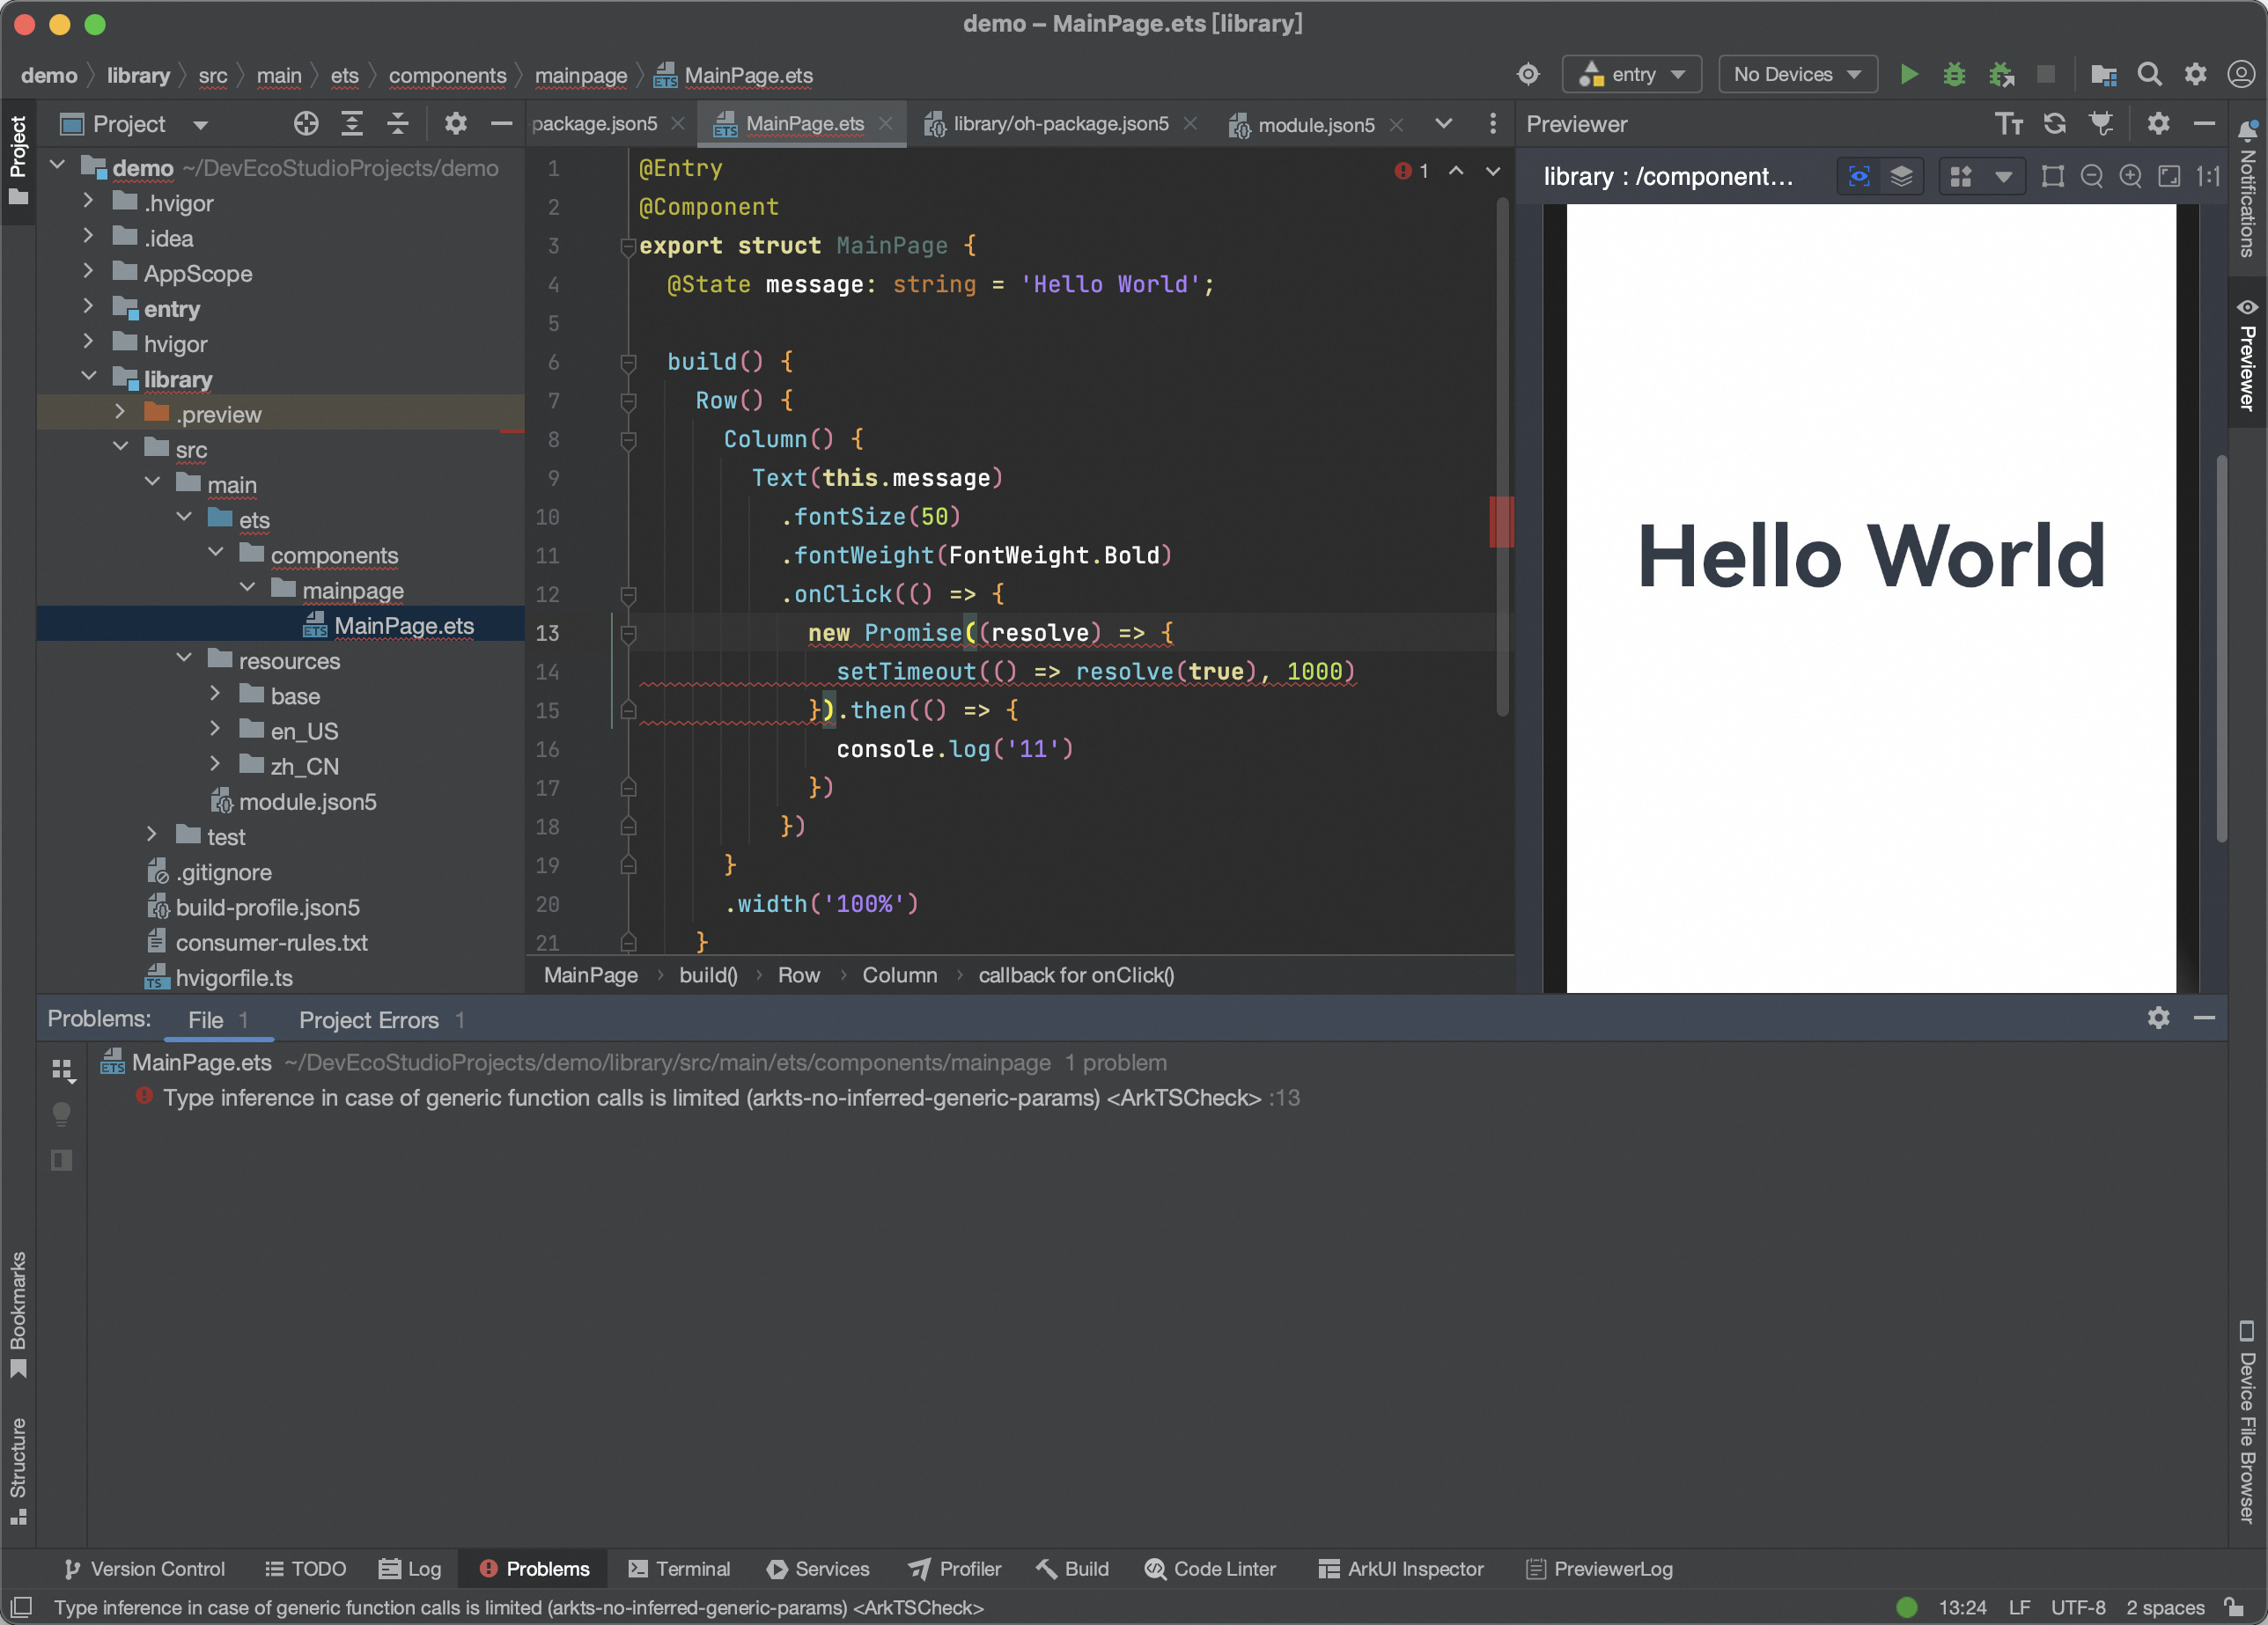Open Project panel options gear

pyautogui.click(x=455, y=124)
